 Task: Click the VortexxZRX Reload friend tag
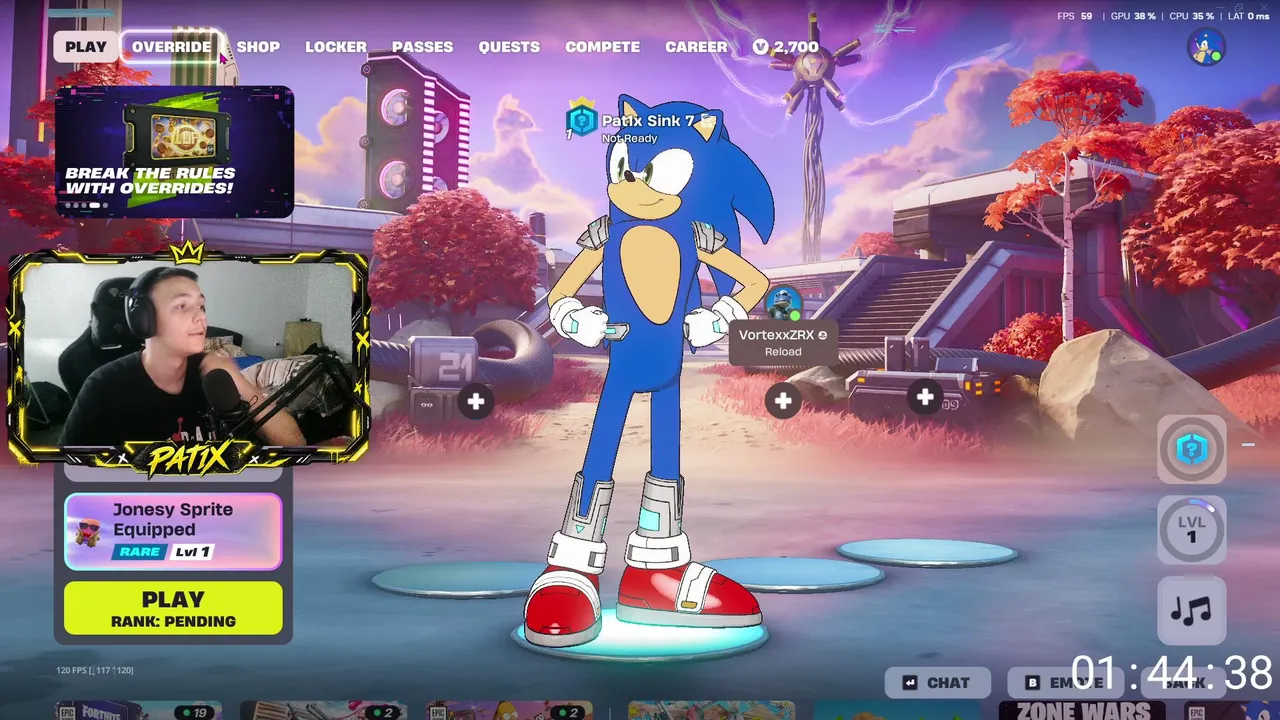783,343
